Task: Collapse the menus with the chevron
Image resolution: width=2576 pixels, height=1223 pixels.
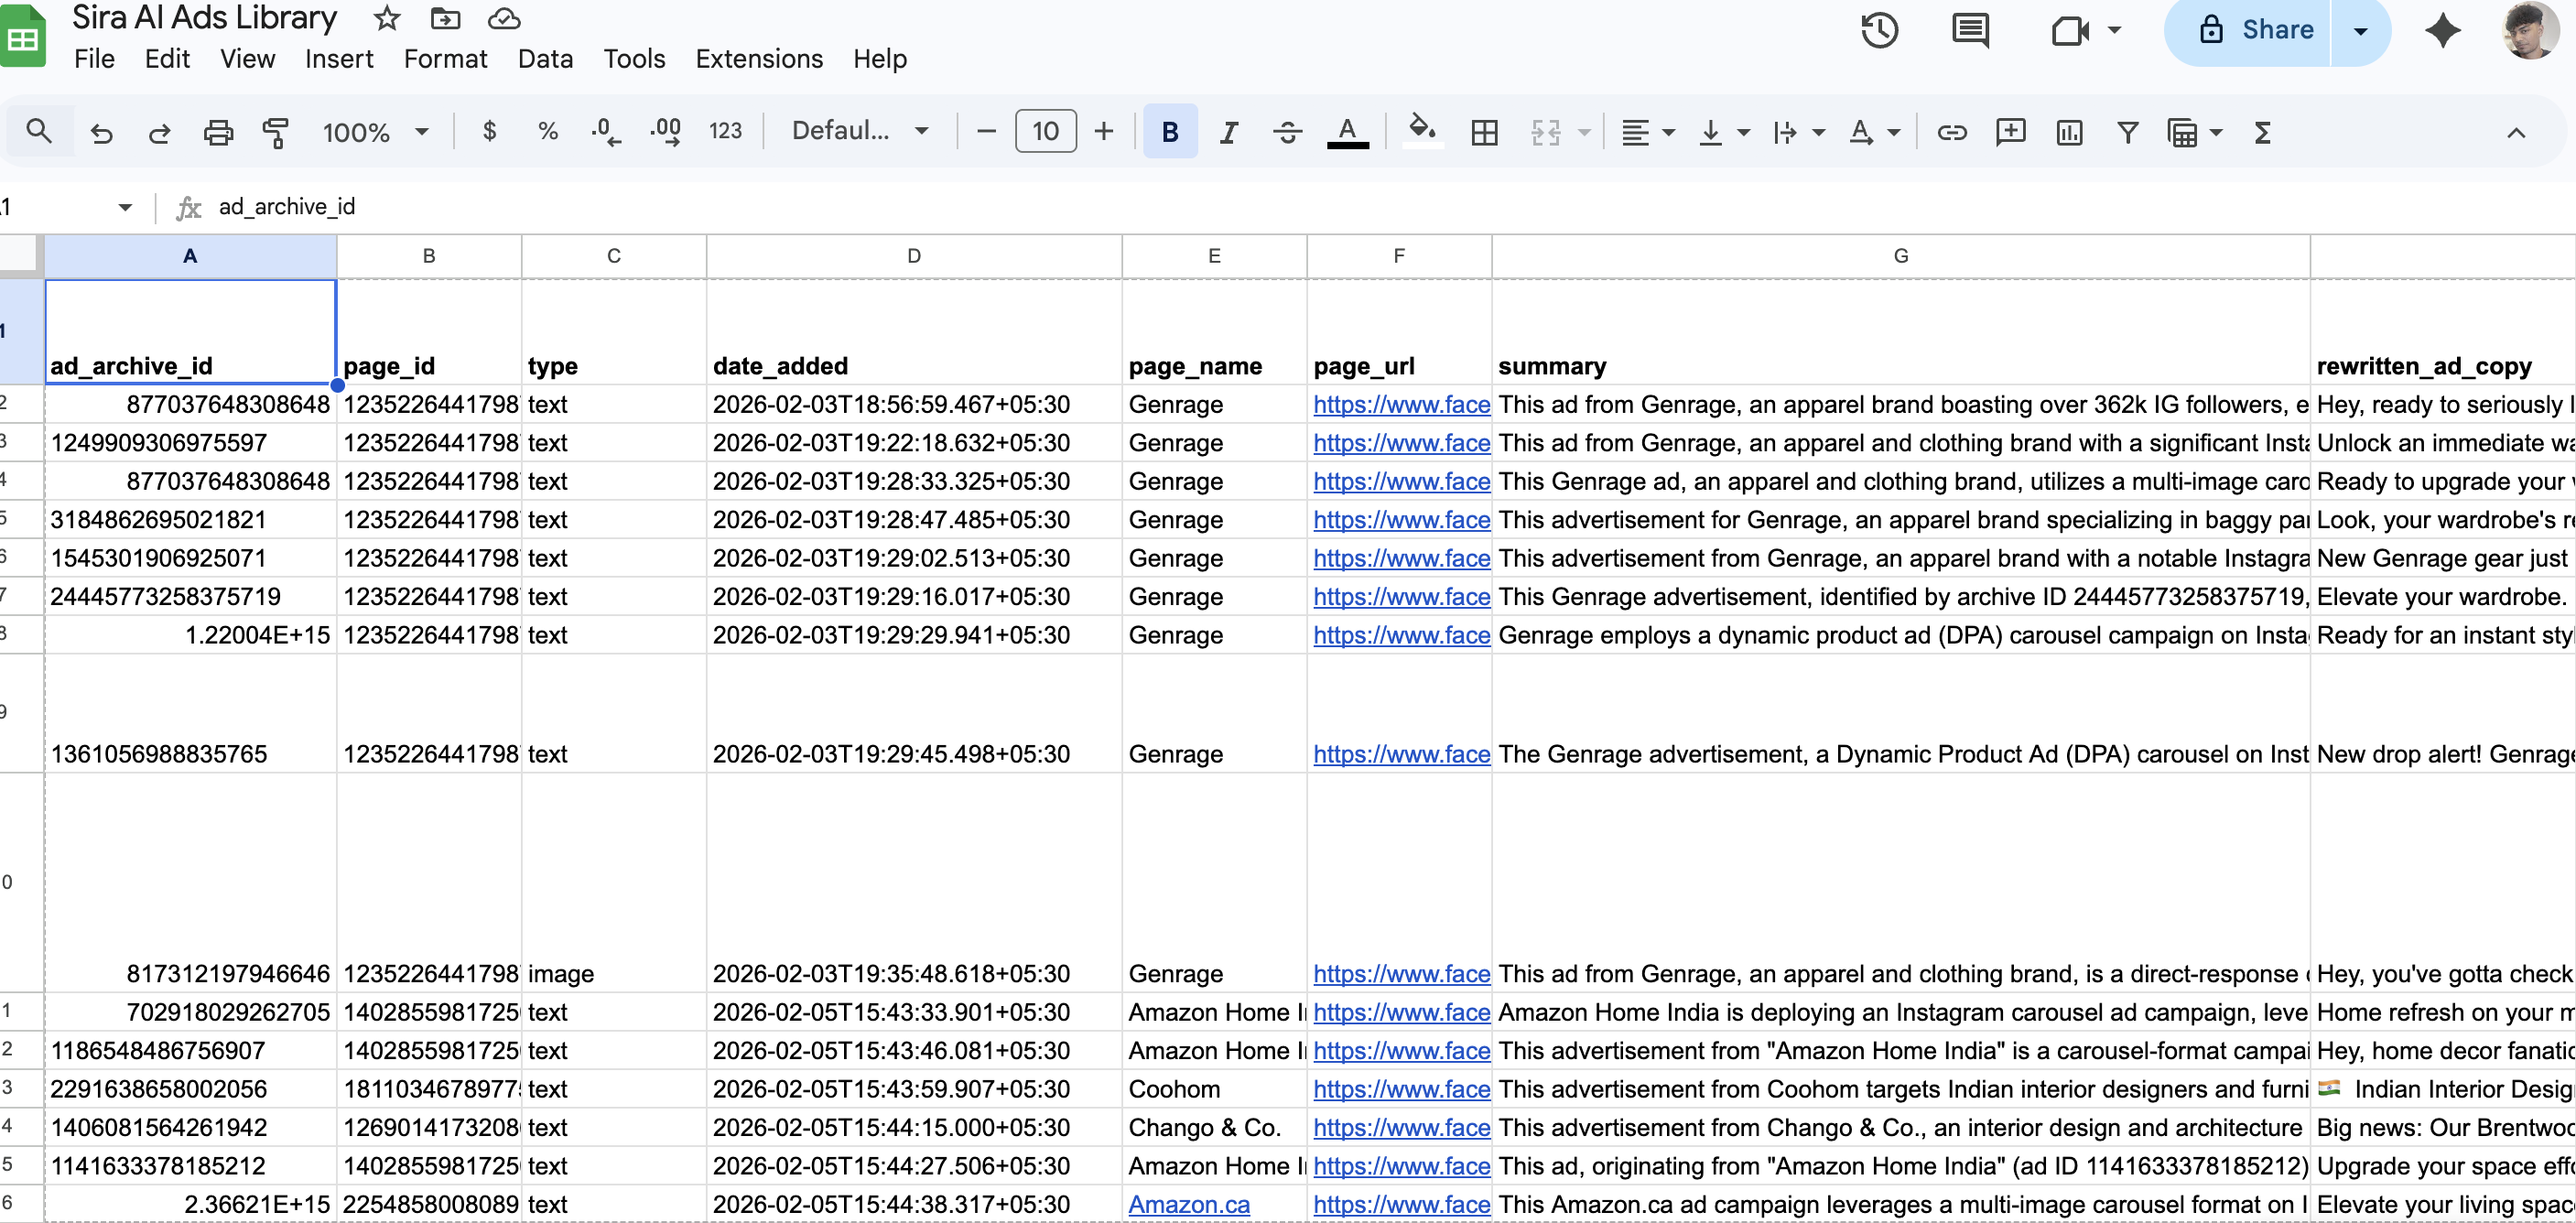Action: pyautogui.click(x=2516, y=132)
